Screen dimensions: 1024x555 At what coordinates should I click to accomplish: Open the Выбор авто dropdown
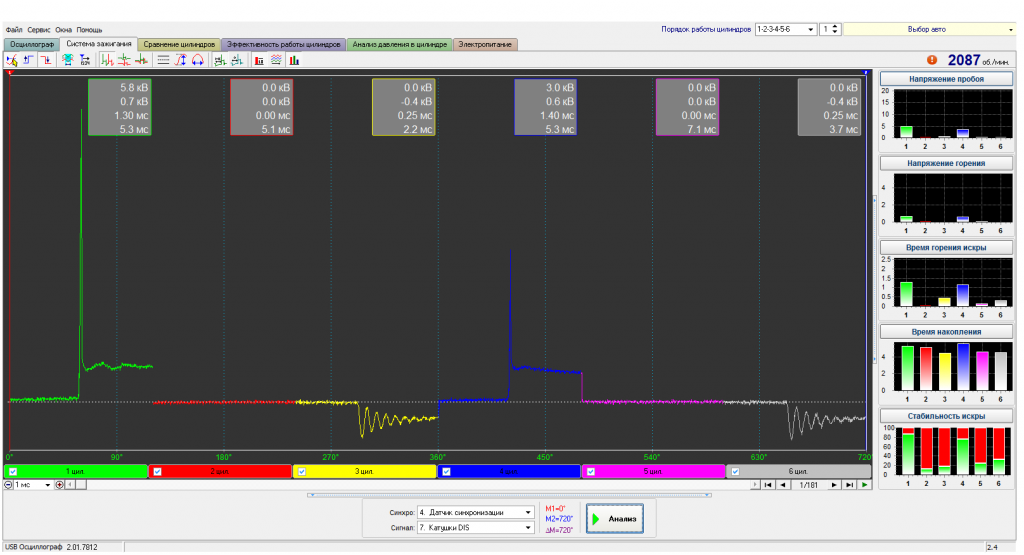pyautogui.click(x=929, y=29)
